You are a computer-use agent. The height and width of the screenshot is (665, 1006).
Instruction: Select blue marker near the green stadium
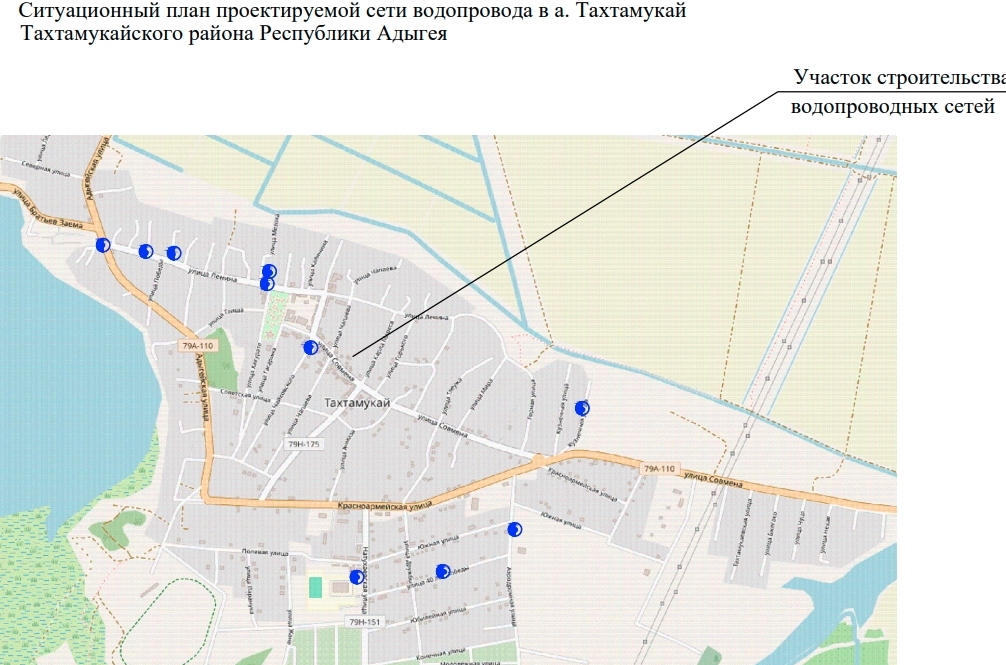(356, 576)
